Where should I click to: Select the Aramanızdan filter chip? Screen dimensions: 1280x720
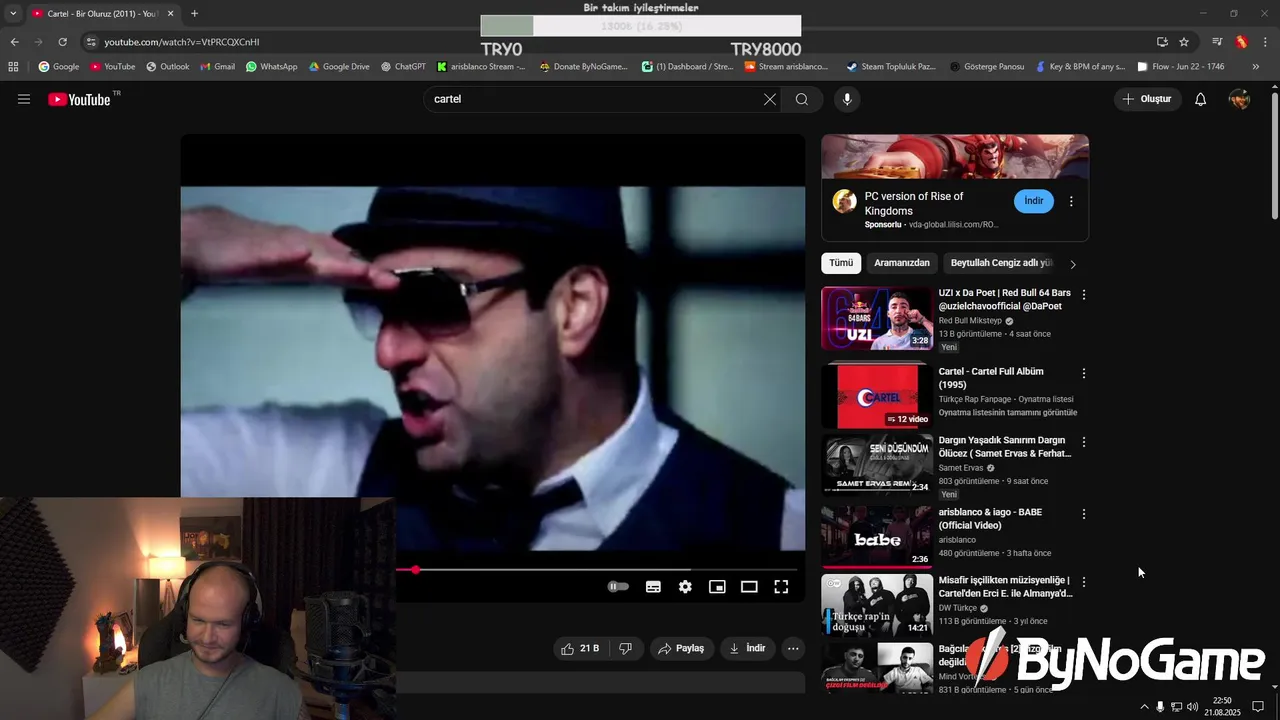click(x=902, y=263)
